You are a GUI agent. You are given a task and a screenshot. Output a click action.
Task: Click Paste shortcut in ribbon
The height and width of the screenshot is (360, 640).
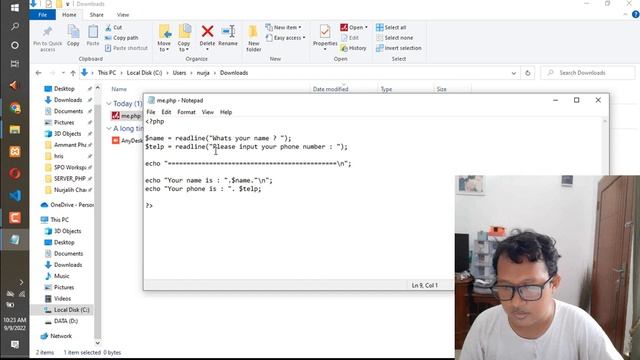pos(126,48)
